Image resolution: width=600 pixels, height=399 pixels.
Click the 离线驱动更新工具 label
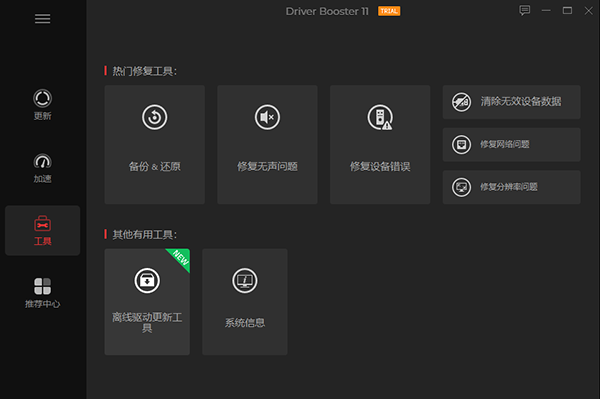click(147, 322)
